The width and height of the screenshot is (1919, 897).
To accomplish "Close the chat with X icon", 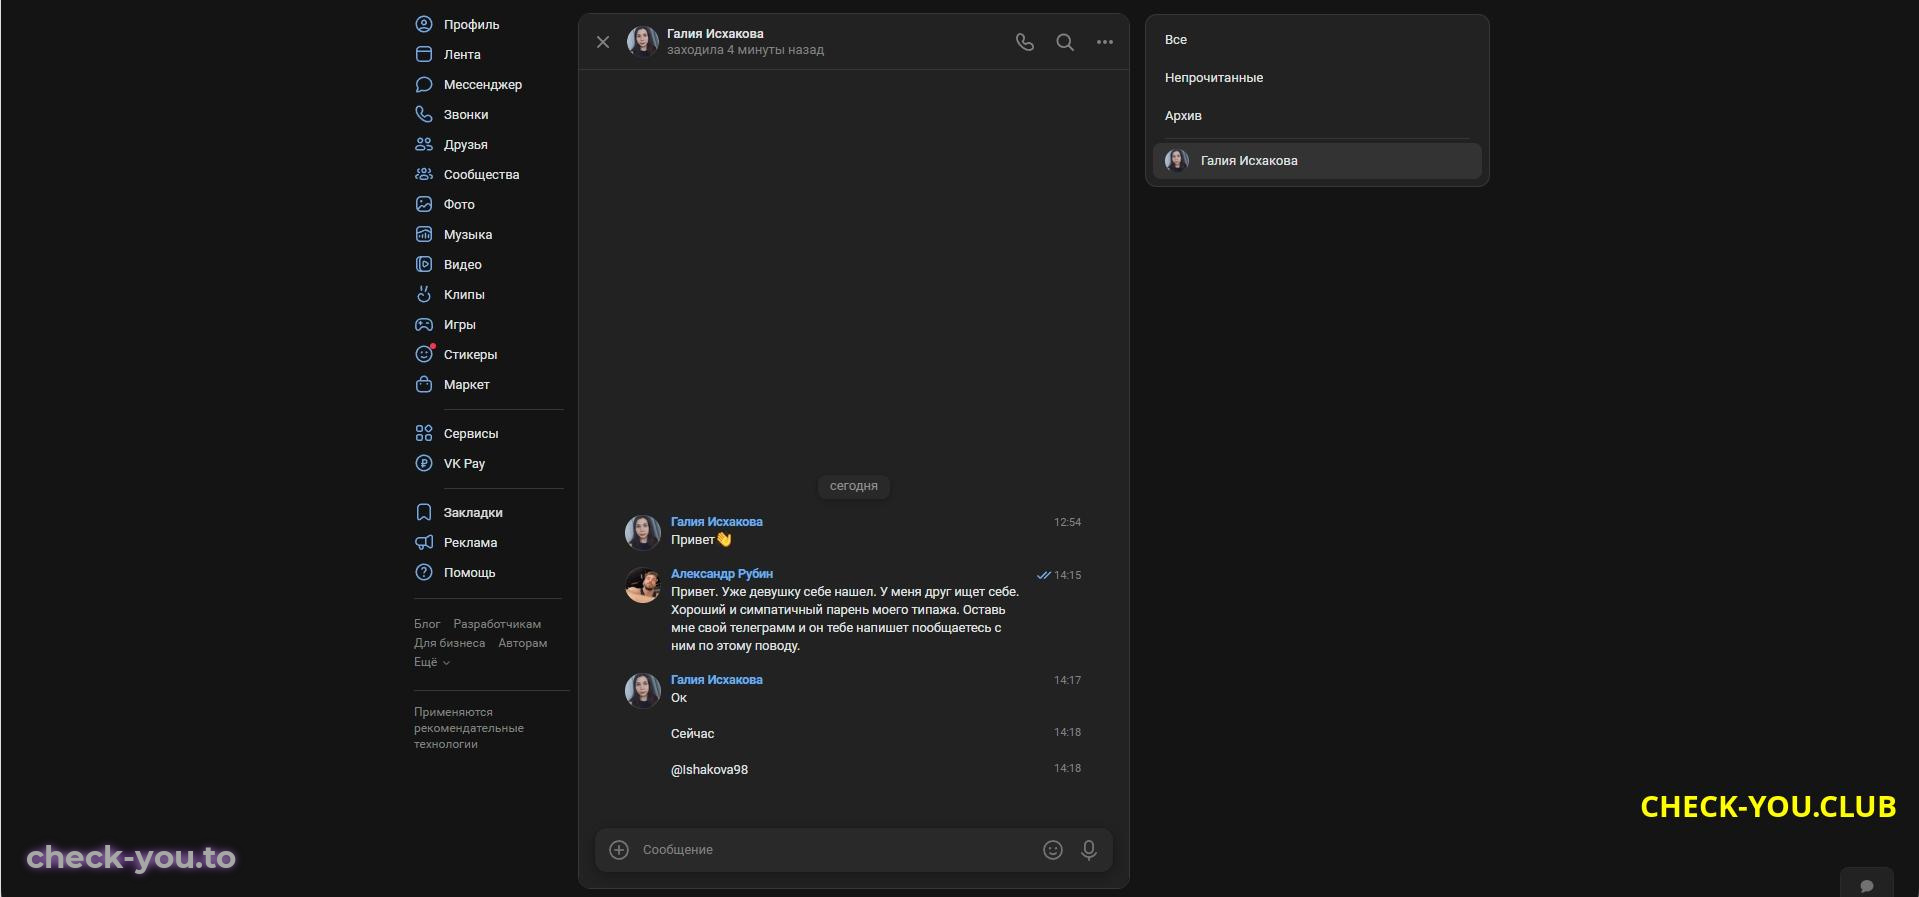I will pyautogui.click(x=603, y=42).
